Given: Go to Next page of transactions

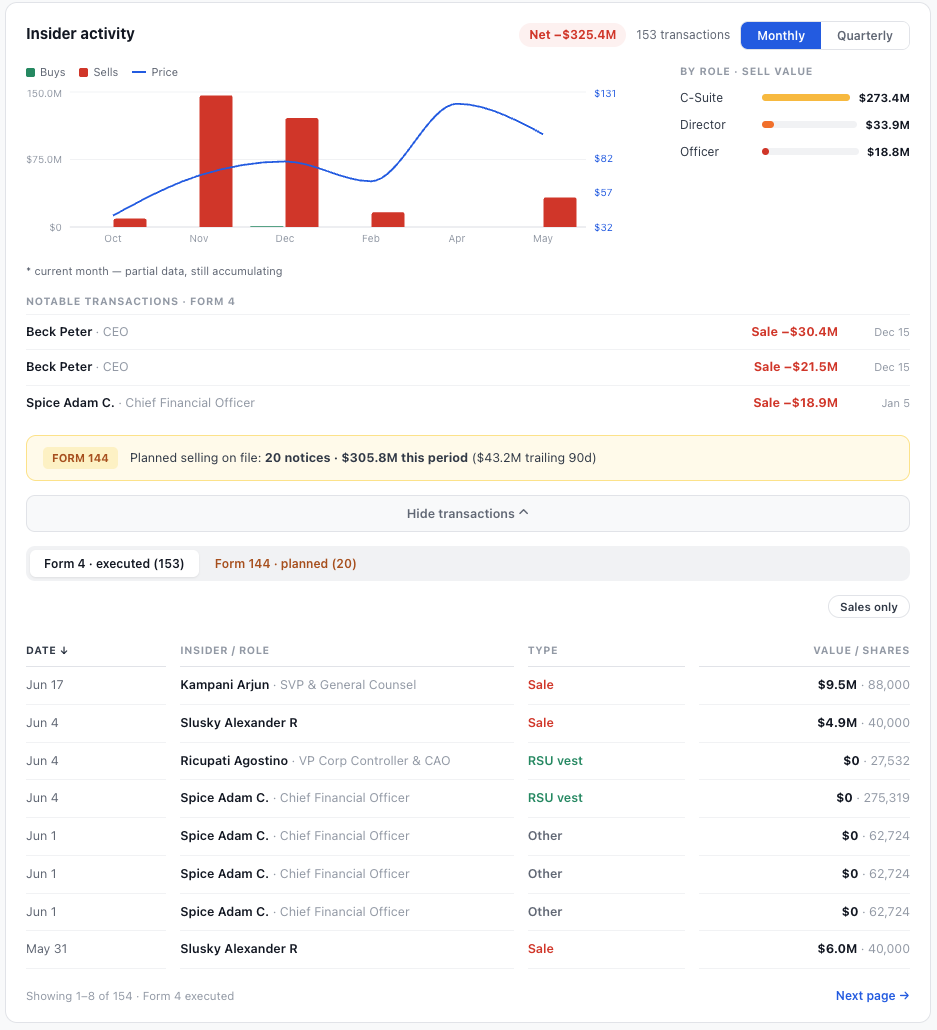Looking at the screenshot, I should (x=873, y=996).
